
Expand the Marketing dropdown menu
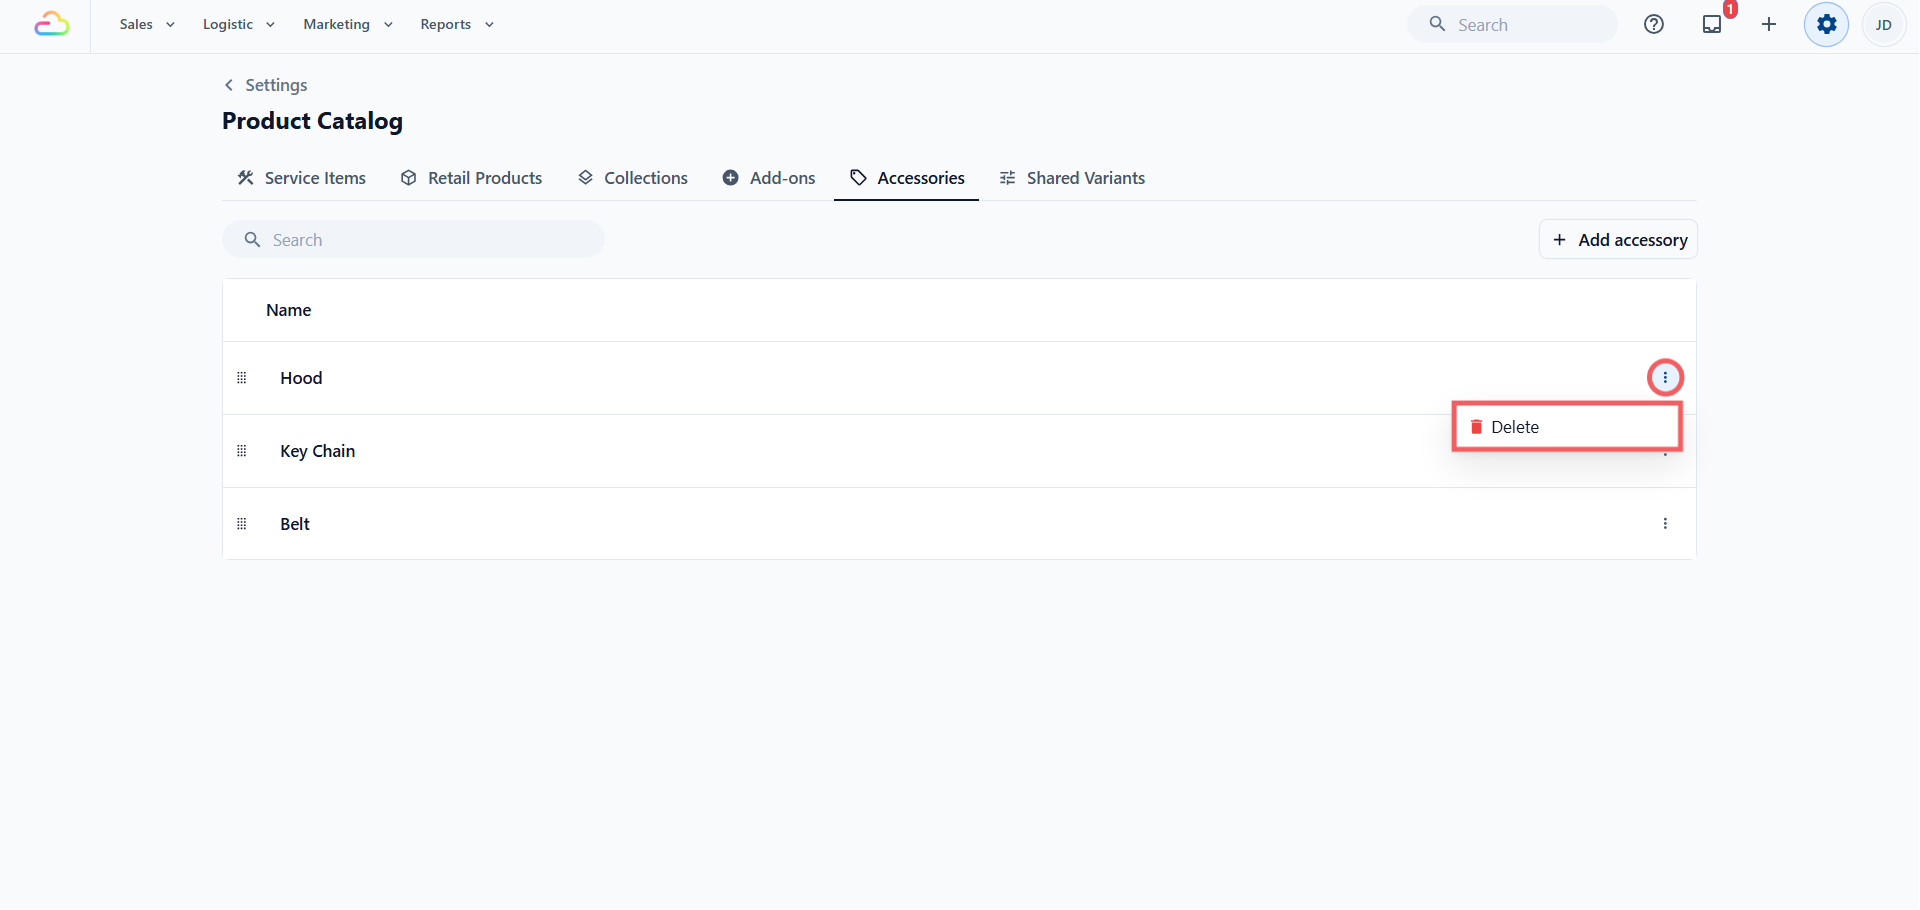(348, 24)
